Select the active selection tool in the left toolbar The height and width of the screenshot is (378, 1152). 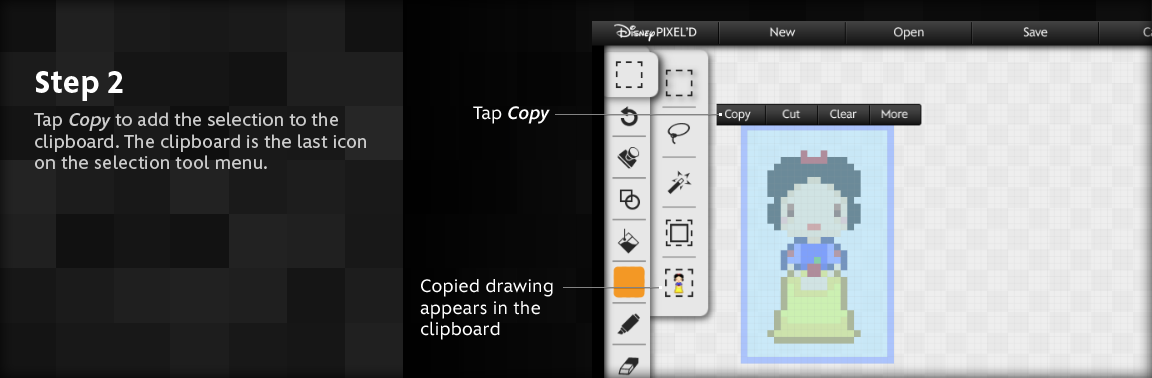(629, 74)
